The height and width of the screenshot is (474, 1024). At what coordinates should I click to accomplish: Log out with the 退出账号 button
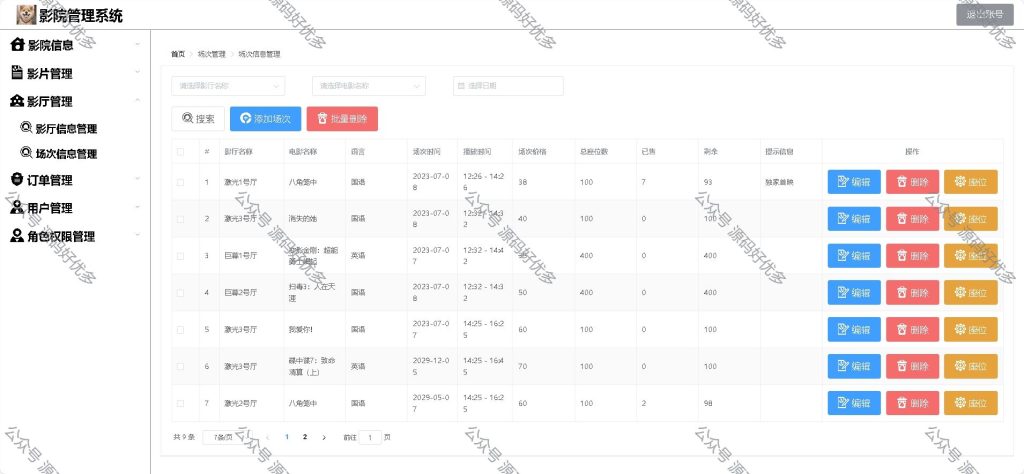coord(985,14)
